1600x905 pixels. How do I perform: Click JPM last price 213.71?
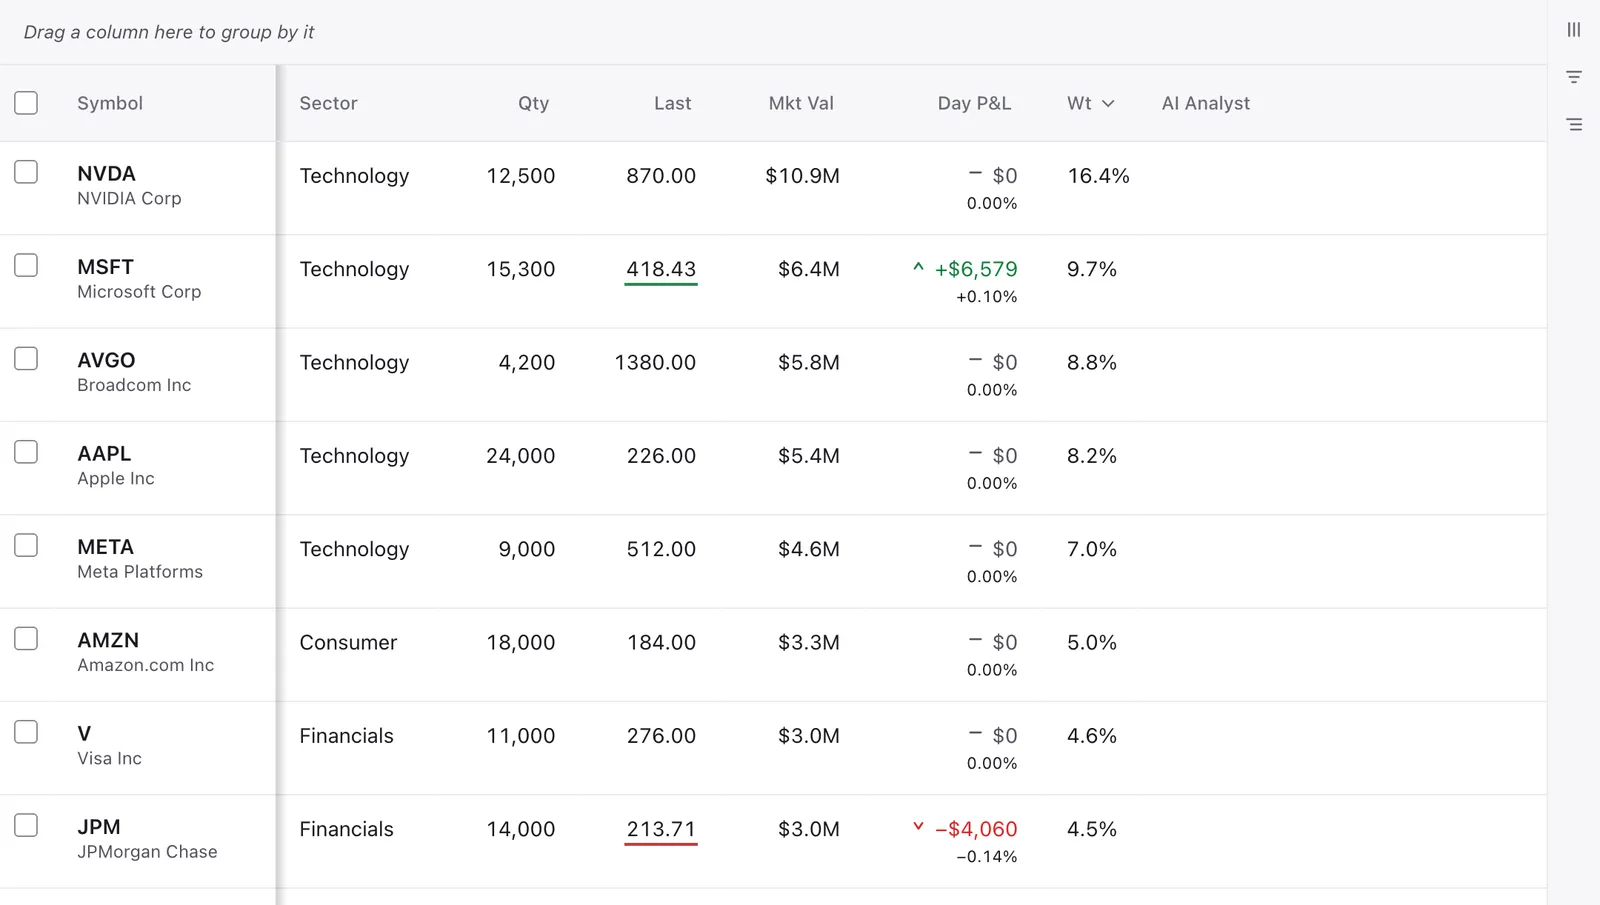coord(661,829)
